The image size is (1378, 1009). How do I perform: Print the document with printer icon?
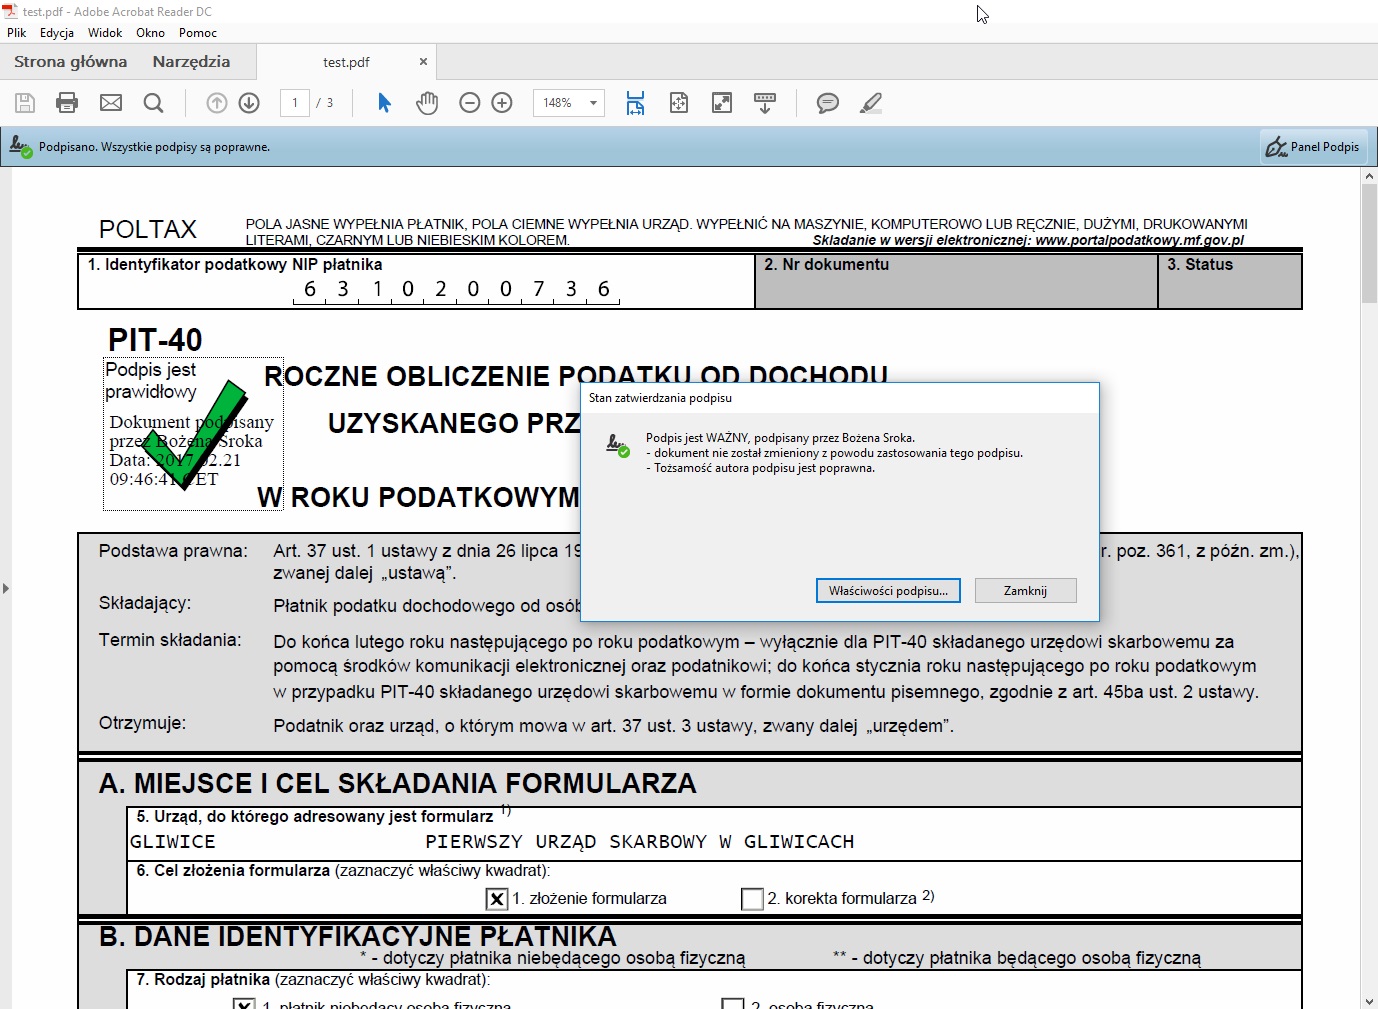click(67, 102)
